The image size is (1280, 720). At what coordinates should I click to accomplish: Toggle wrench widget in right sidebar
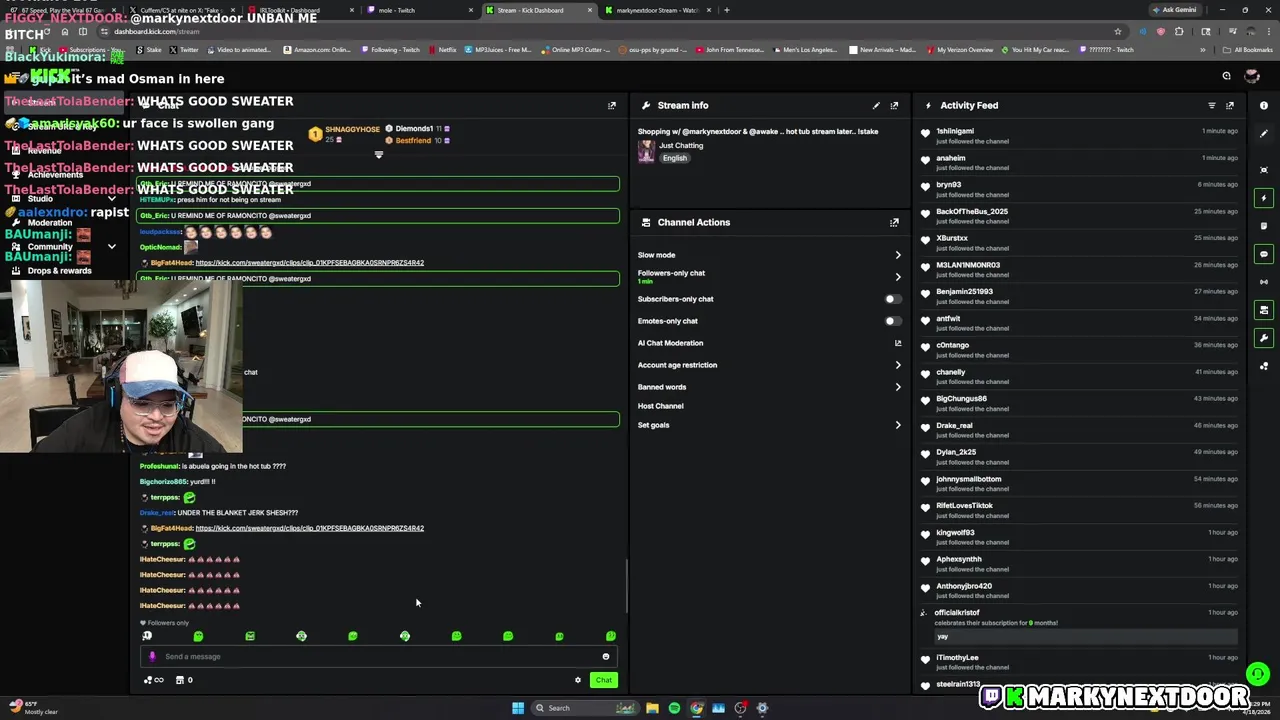click(x=1264, y=338)
